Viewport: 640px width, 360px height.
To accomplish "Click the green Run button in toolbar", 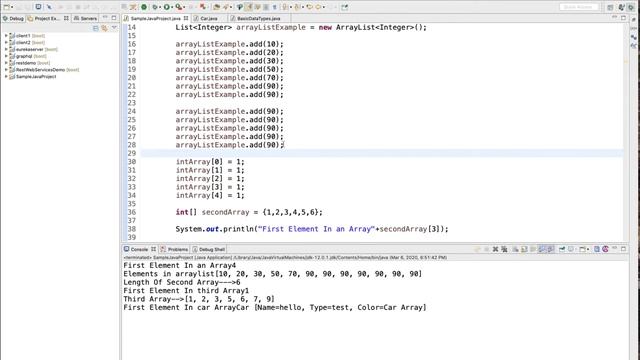I will [167, 7].
